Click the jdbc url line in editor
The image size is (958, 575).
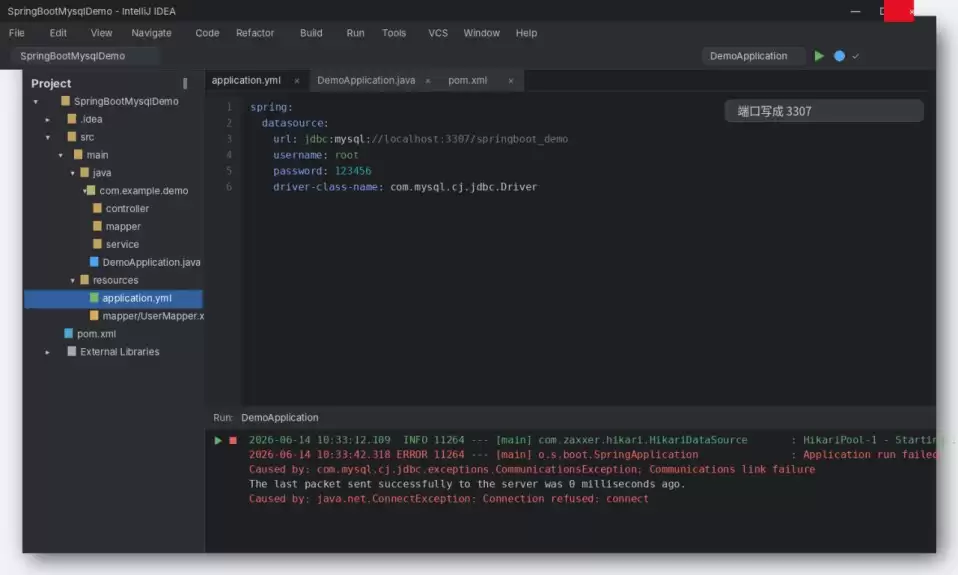click(420, 139)
